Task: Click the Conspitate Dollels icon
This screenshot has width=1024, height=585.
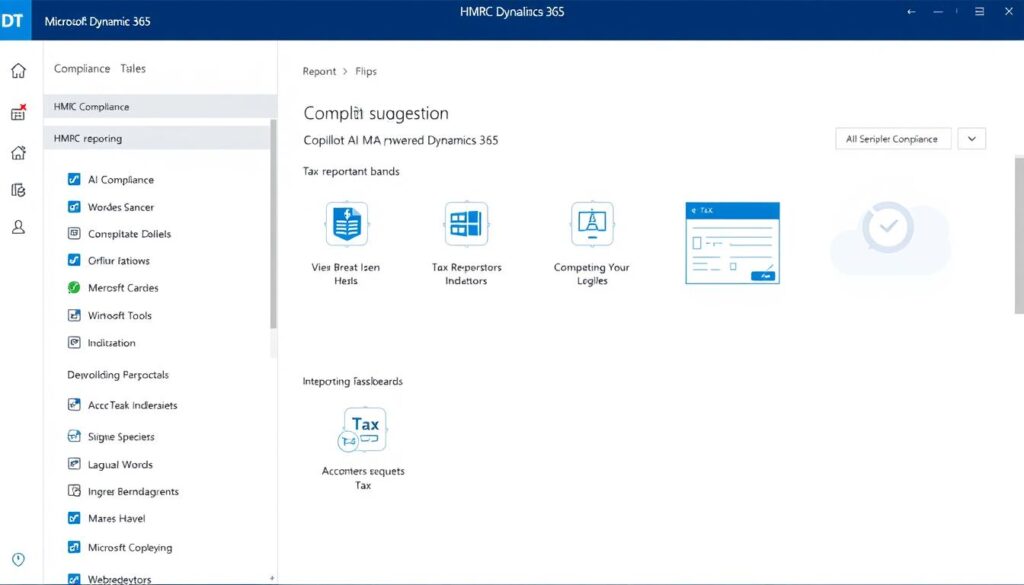Action: [x=74, y=233]
